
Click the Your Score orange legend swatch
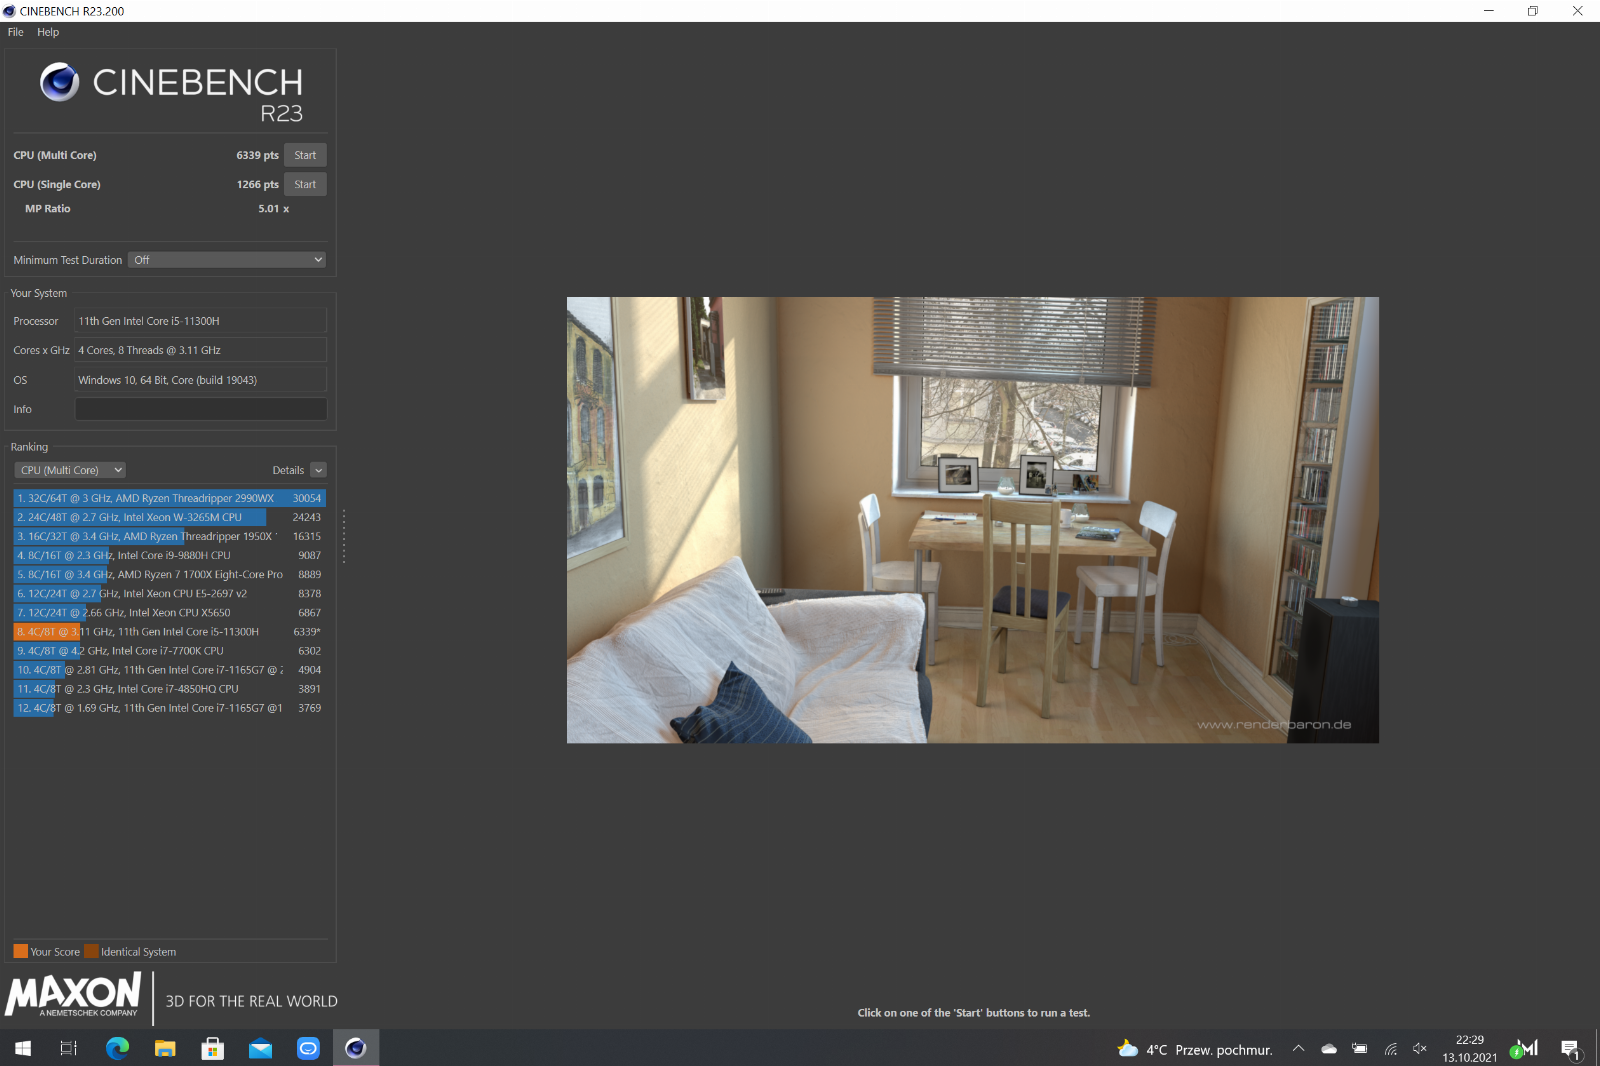coord(20,951)
